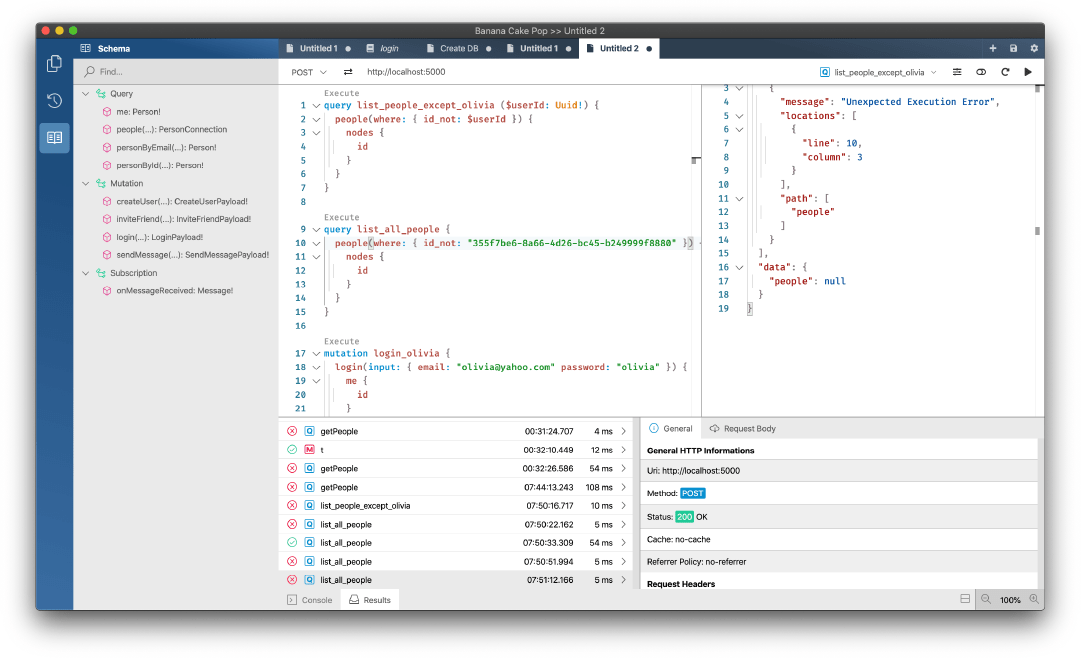Select login(...): LoginPayload! field
Screen dimensions: 1082x658
coord(159,237)
